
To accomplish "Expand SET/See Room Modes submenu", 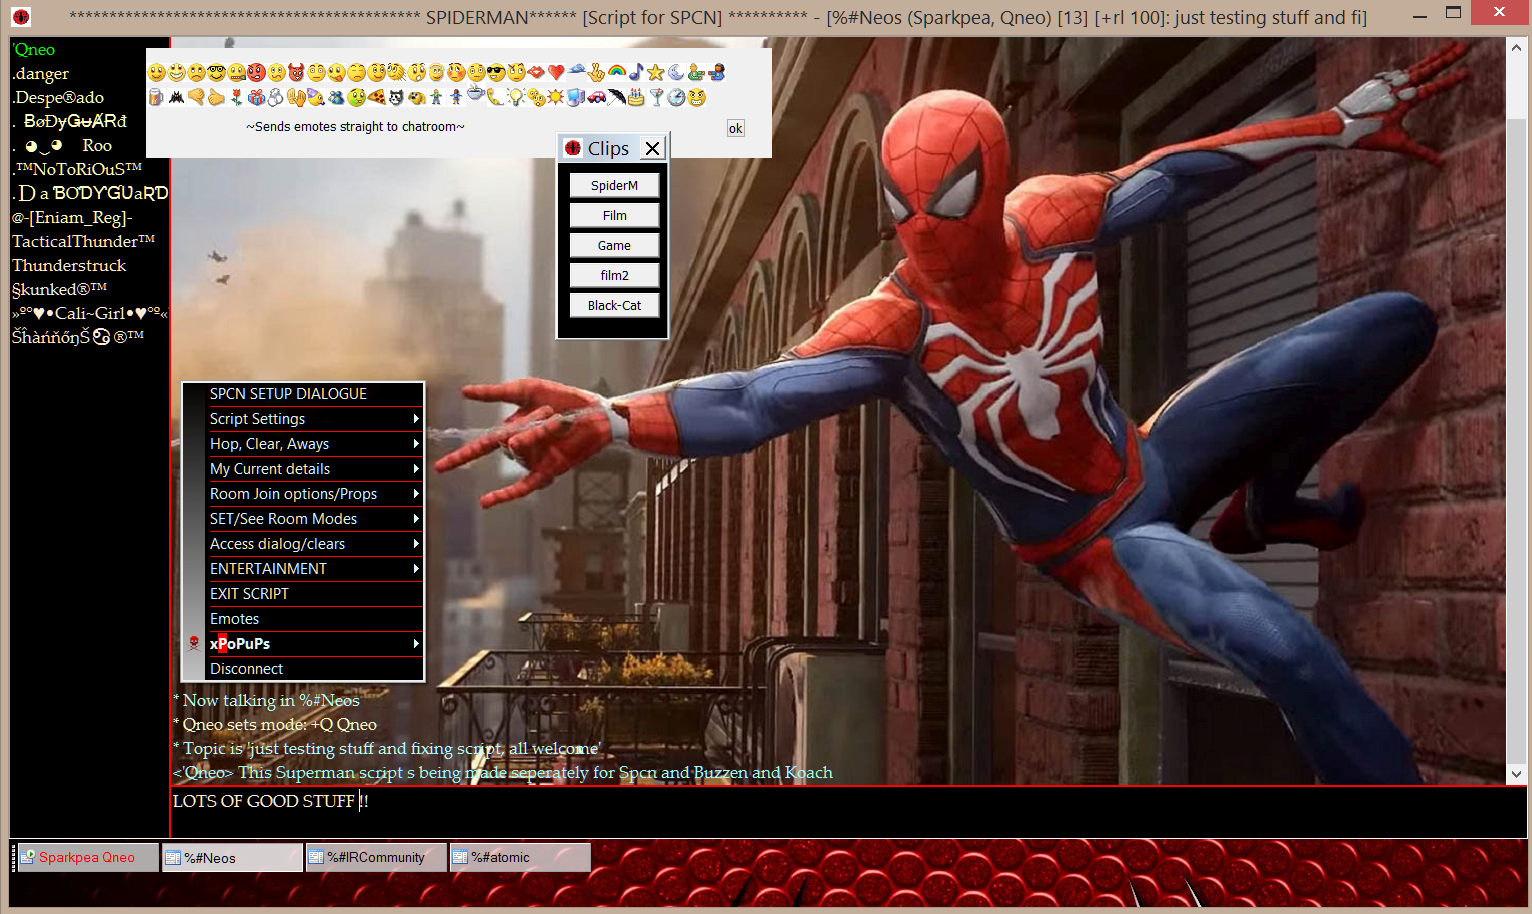I will pyautogui.click(x=314, y=519).
